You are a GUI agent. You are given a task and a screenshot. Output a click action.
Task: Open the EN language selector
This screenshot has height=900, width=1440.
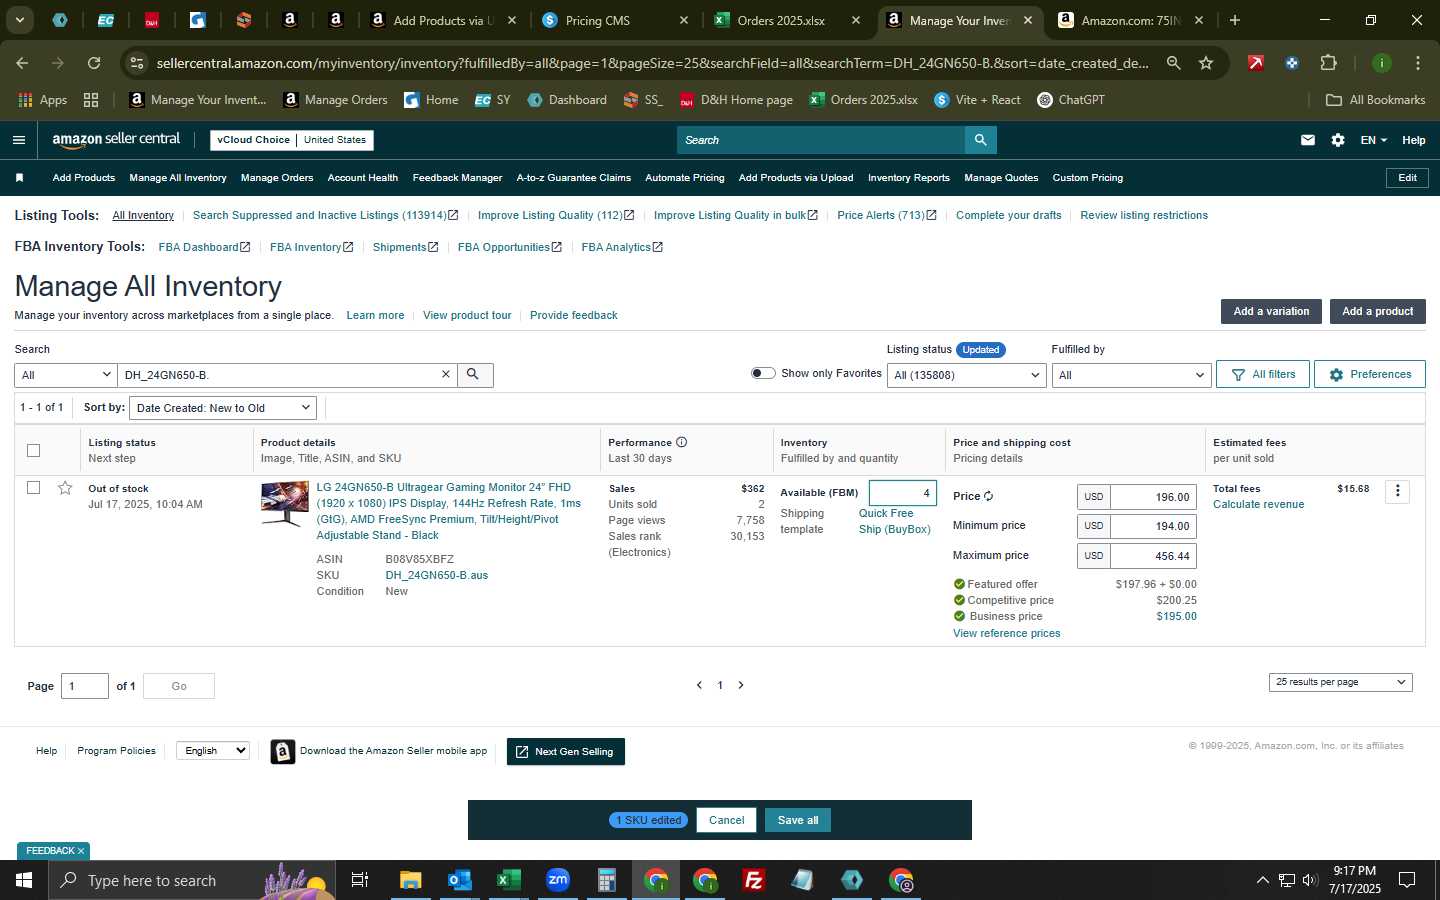pyautogui.click(x=1373, y=140)
